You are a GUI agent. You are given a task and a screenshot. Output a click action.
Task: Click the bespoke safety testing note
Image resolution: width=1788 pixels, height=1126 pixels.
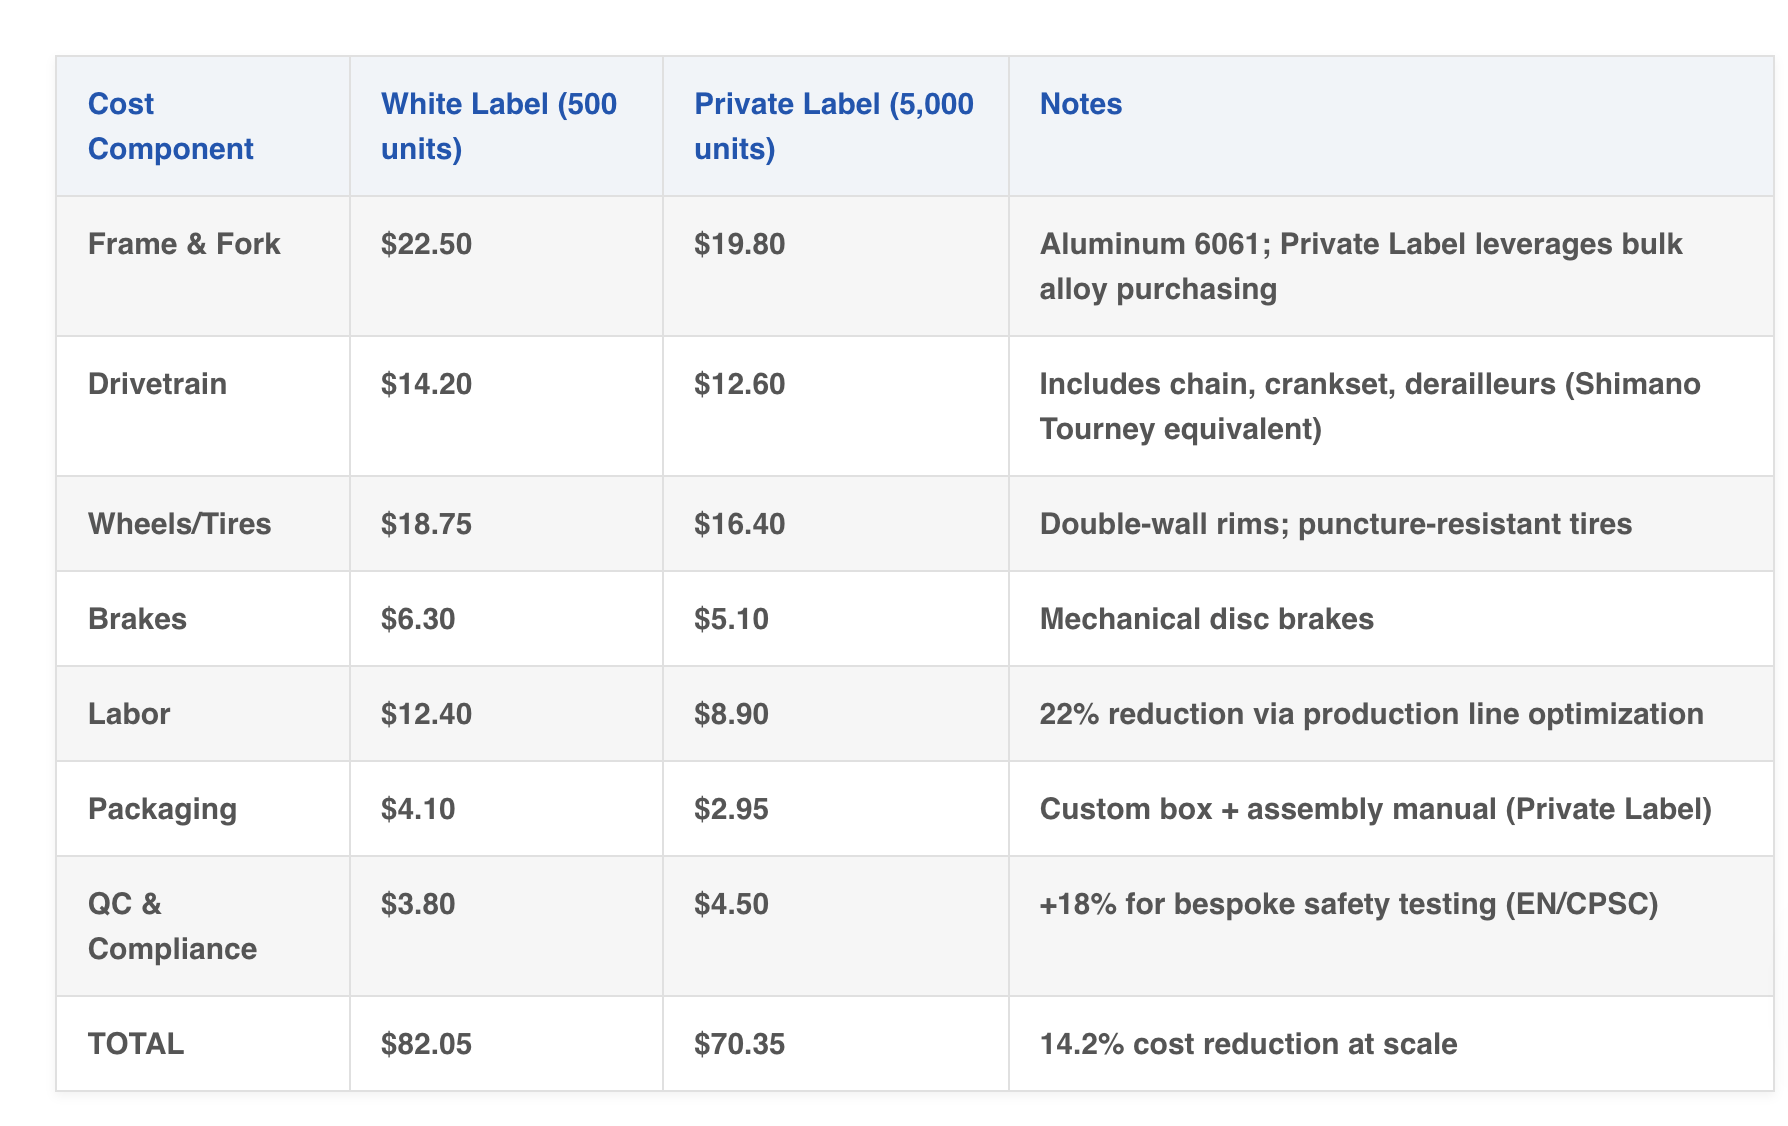coord(1348,904)
